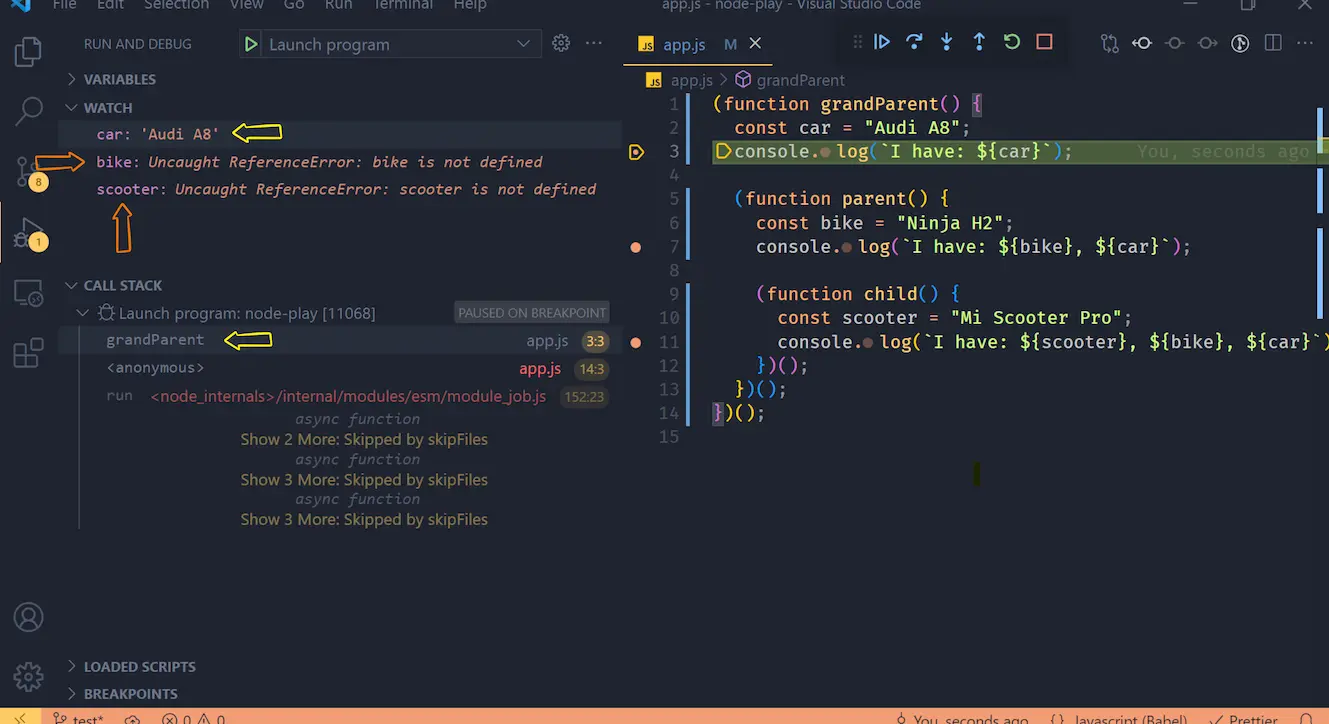1329x724 pixels.
Task: Toggle breakpoint on line 11
Action: point(636,342)
